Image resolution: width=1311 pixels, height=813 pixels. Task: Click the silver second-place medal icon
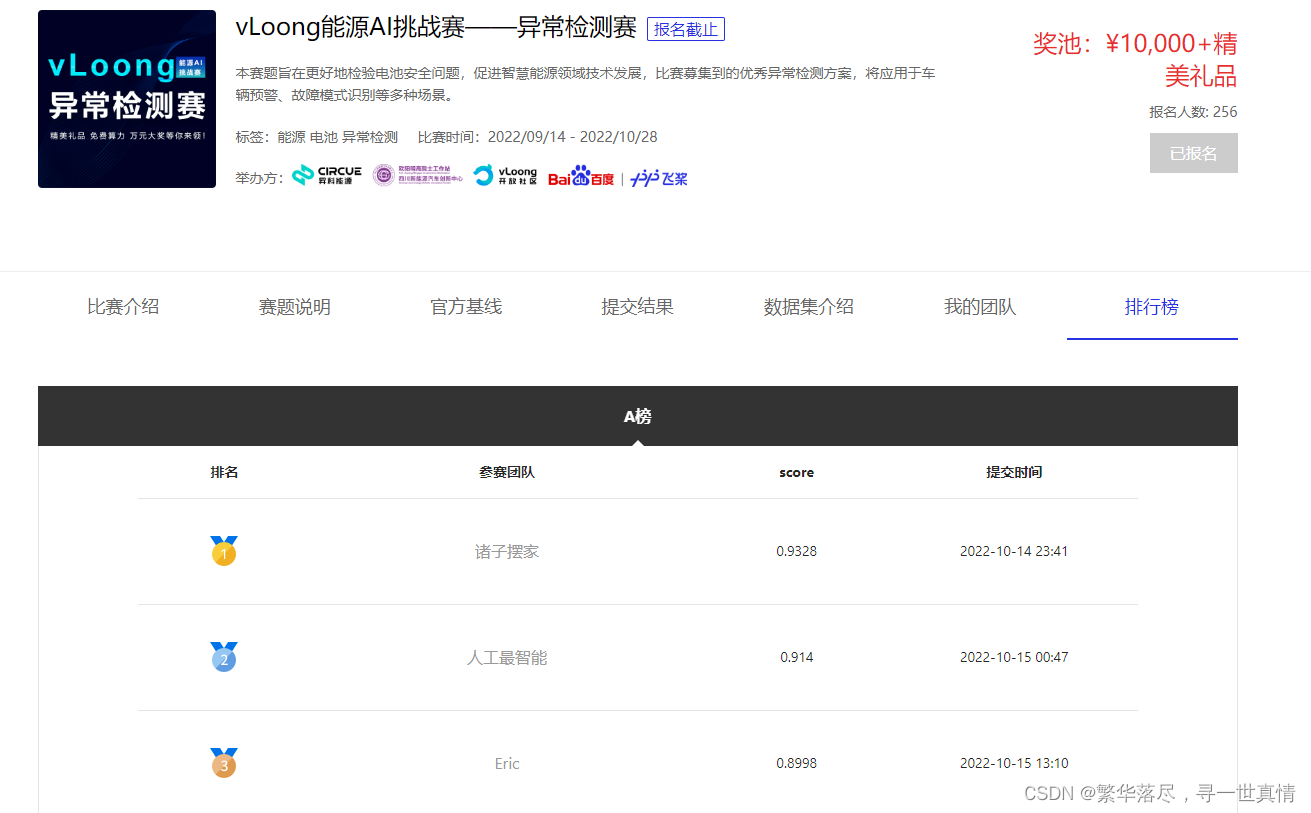223,657
